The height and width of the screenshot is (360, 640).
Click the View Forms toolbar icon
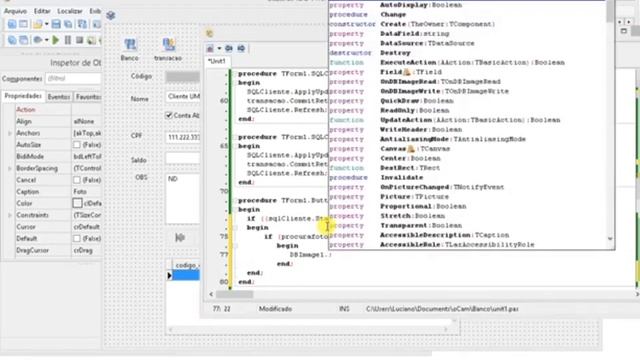[x=24, y=40]
